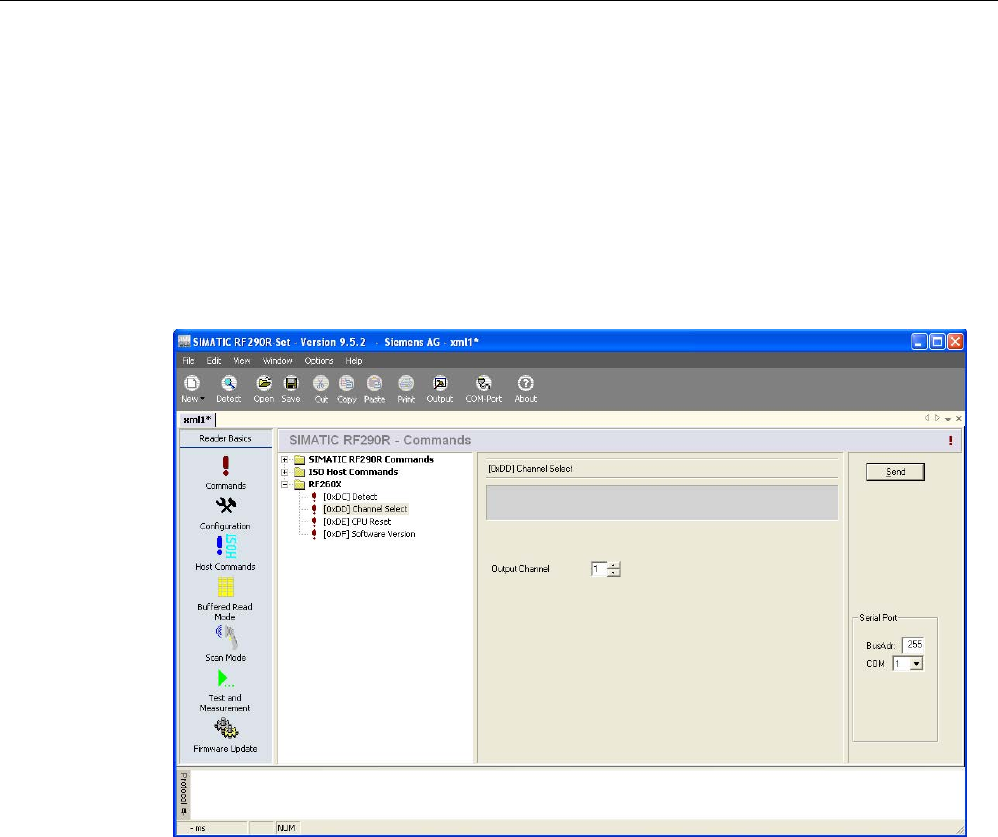This screenshot has width=998, height=837.
Task: Open Scan Mode in the sidebar
Action: (225, 644)
